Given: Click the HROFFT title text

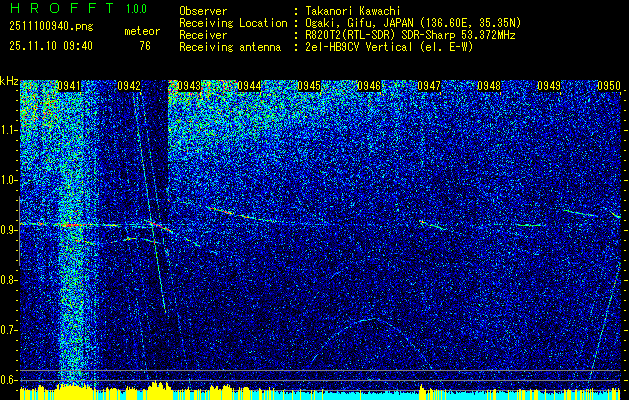Looking at the screenshot, I should pos(62,8).
